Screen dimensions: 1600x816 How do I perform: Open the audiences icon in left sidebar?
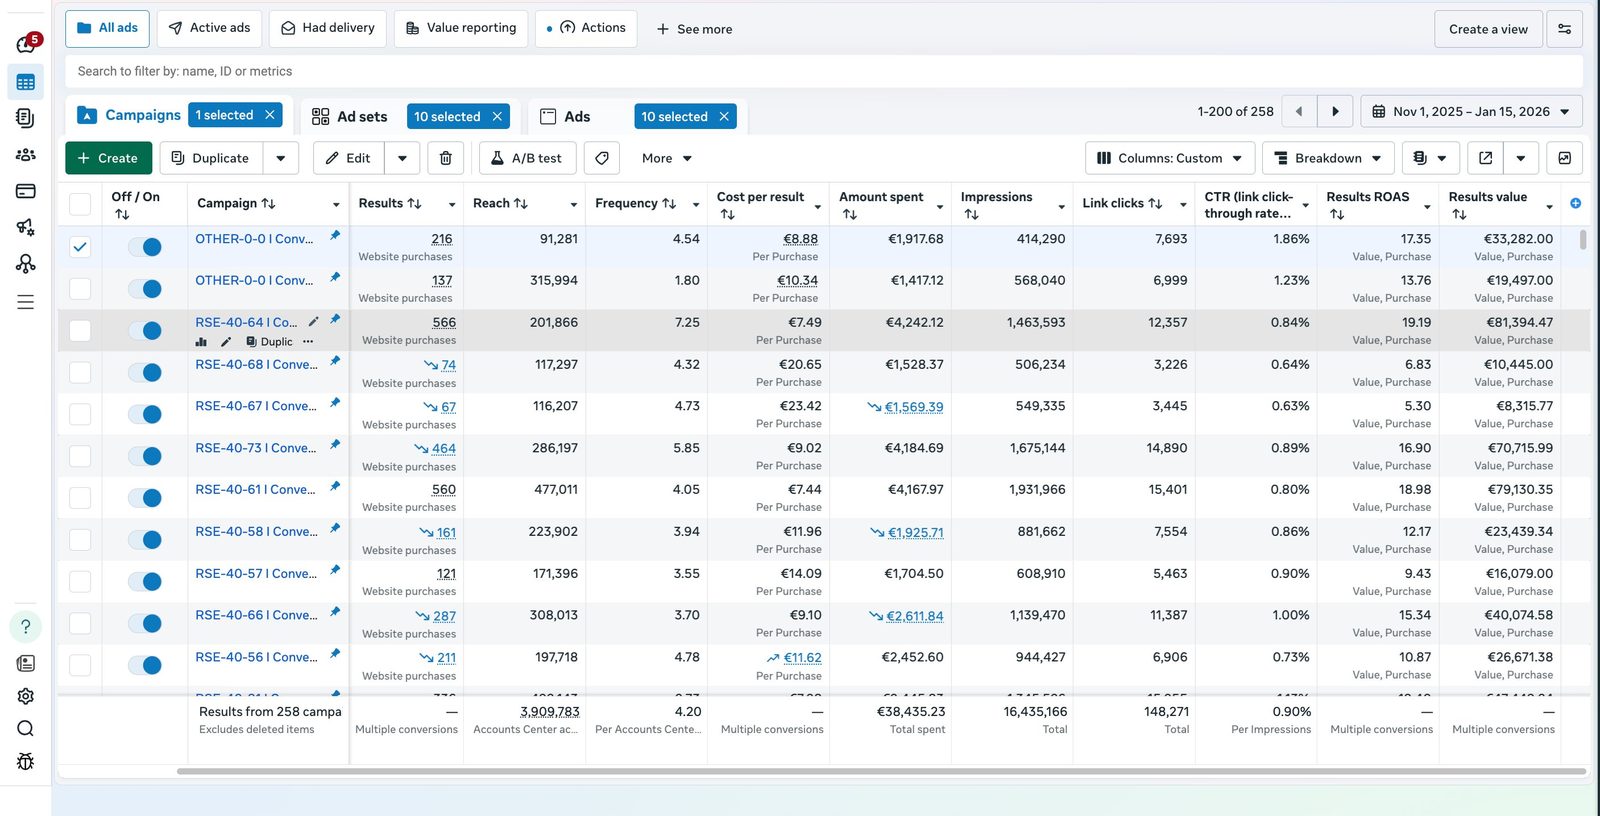pyautogui.click(x=26, y=154)
